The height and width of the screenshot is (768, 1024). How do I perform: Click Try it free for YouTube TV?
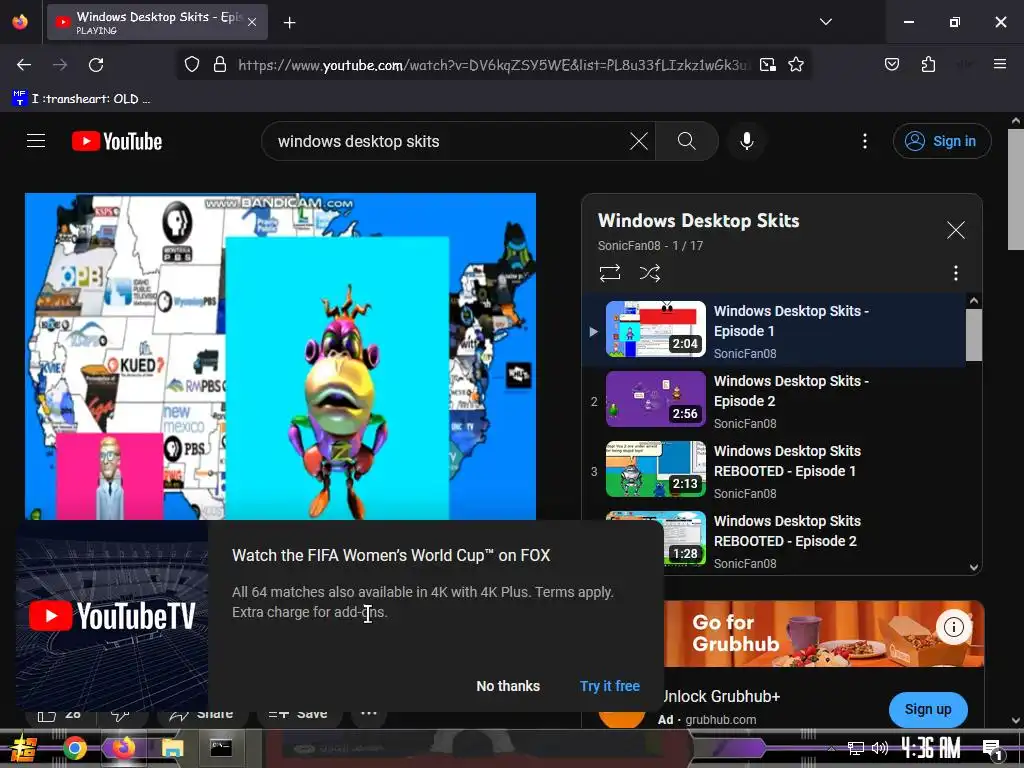coord(609,686)
